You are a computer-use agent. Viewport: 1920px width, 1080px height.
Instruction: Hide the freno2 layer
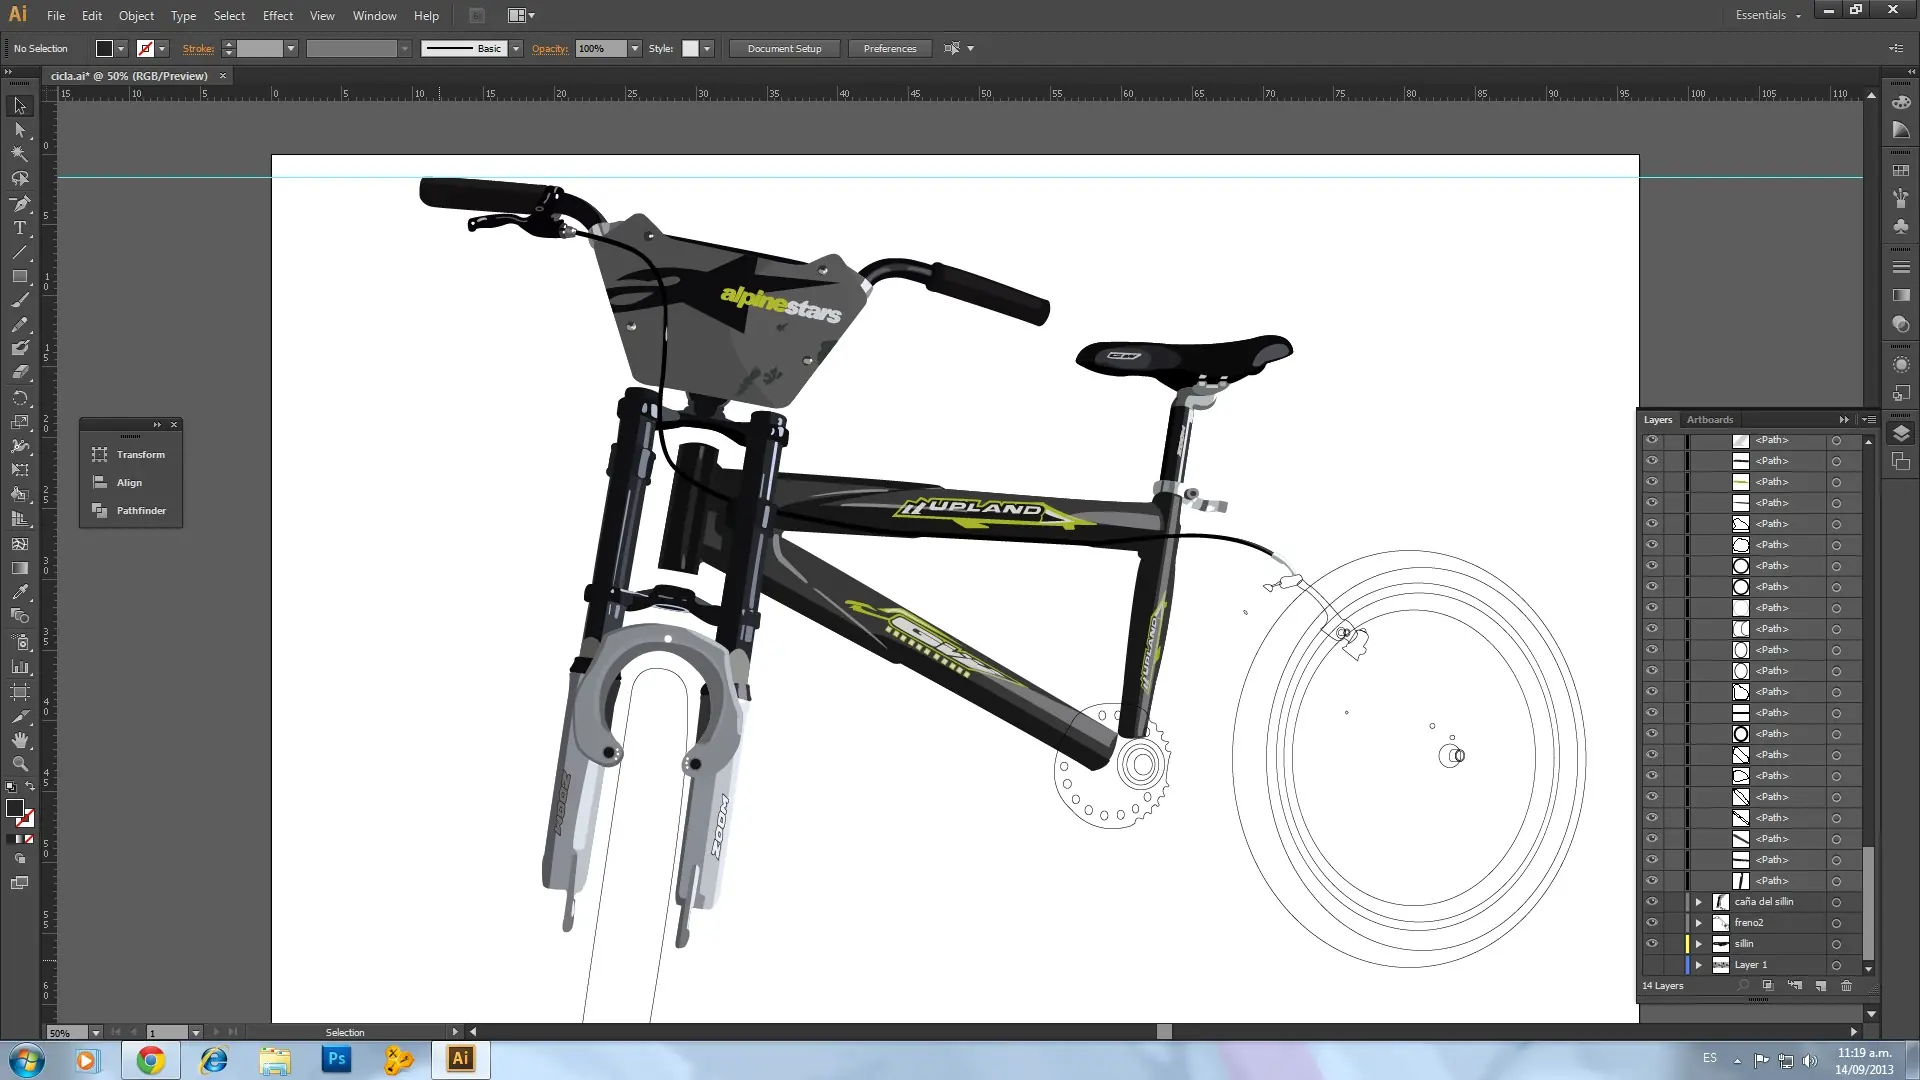tap(1652, 923)
